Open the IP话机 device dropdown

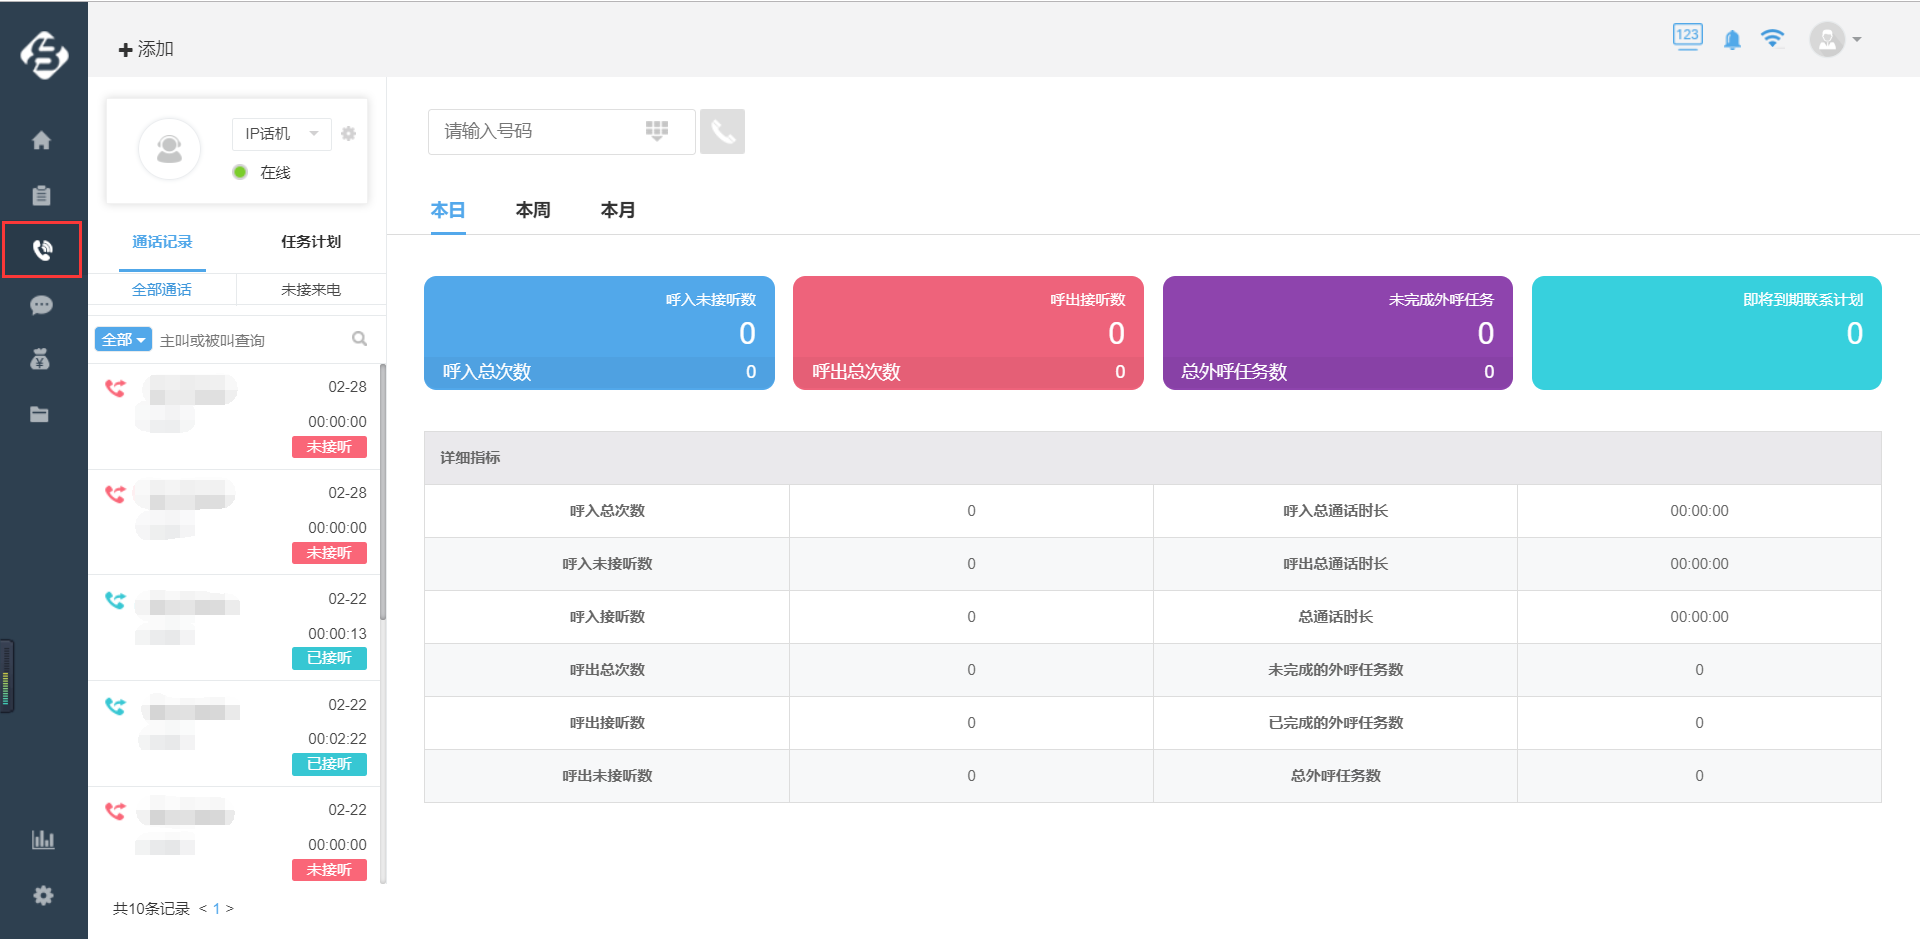[282, 133]
